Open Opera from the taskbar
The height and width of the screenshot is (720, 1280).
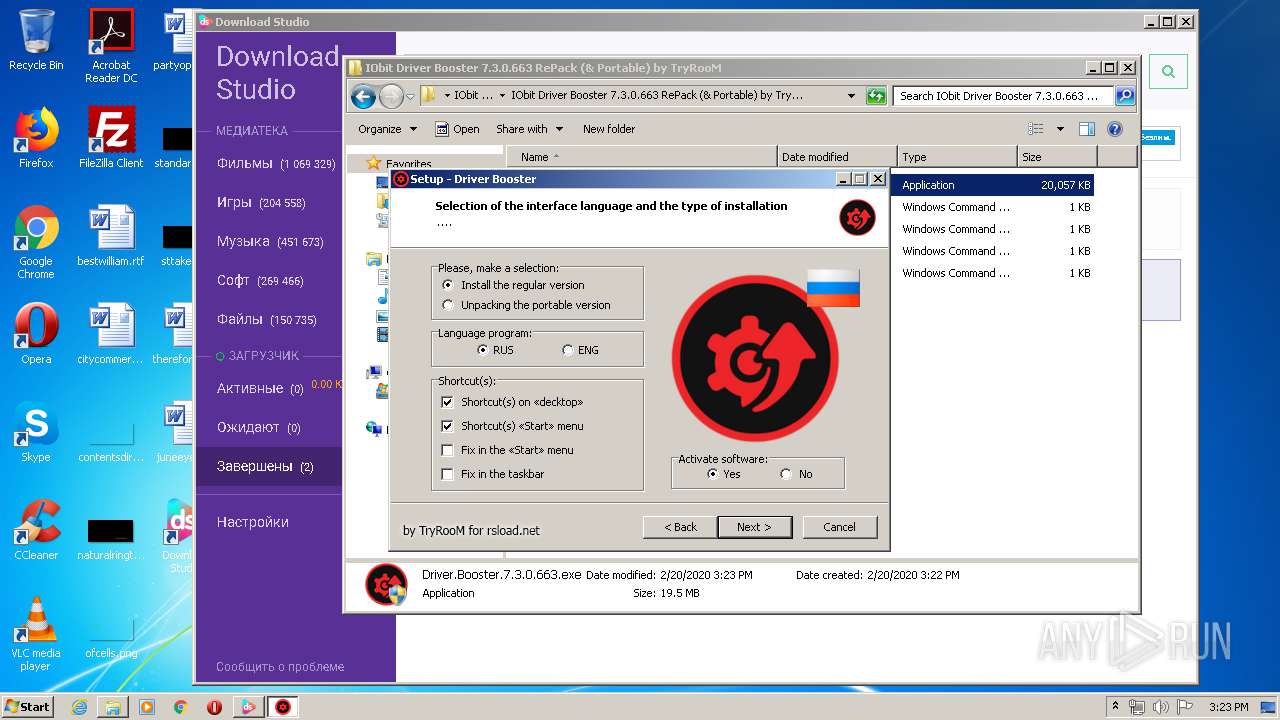[x=214, y=707]
